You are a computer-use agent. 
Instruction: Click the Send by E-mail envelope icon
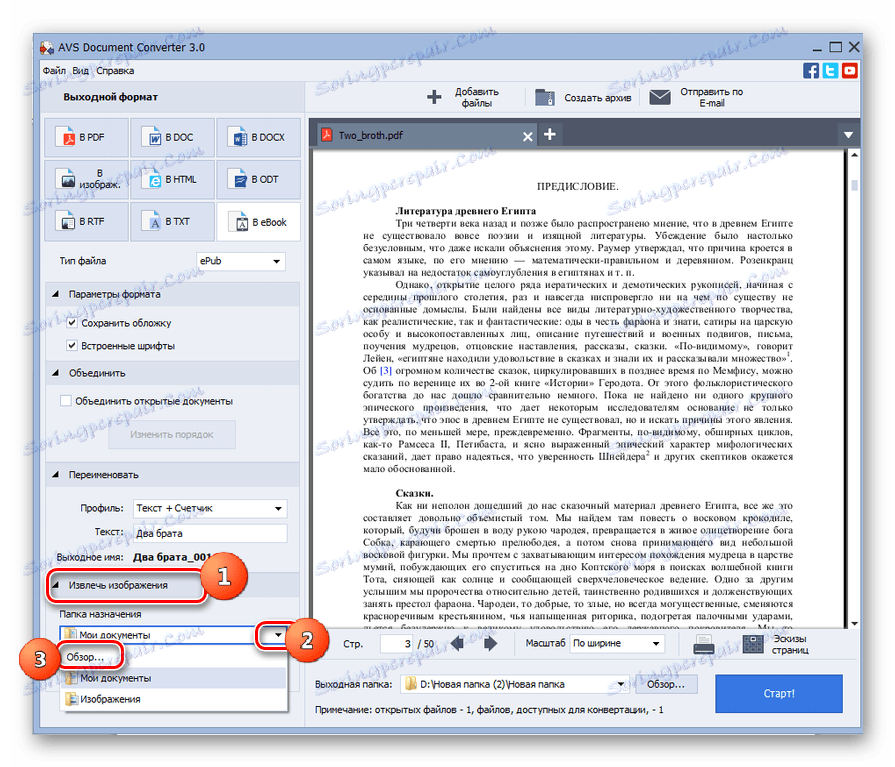pyautogui.click(x=660, y=97)
